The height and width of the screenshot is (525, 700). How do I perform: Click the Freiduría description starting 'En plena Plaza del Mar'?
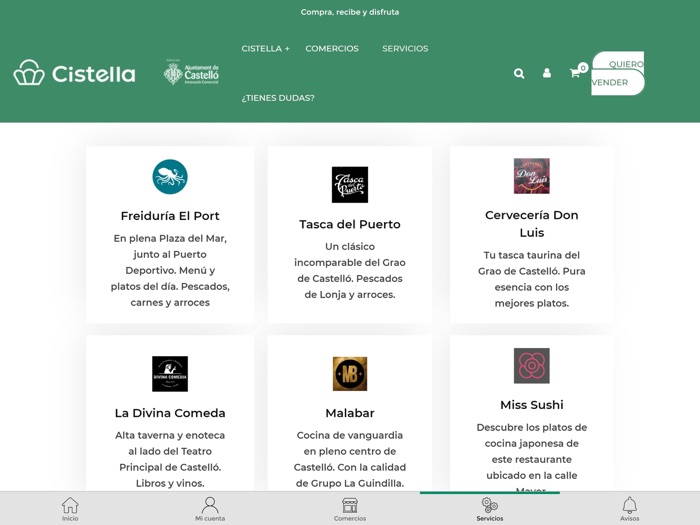click(170, 271)
